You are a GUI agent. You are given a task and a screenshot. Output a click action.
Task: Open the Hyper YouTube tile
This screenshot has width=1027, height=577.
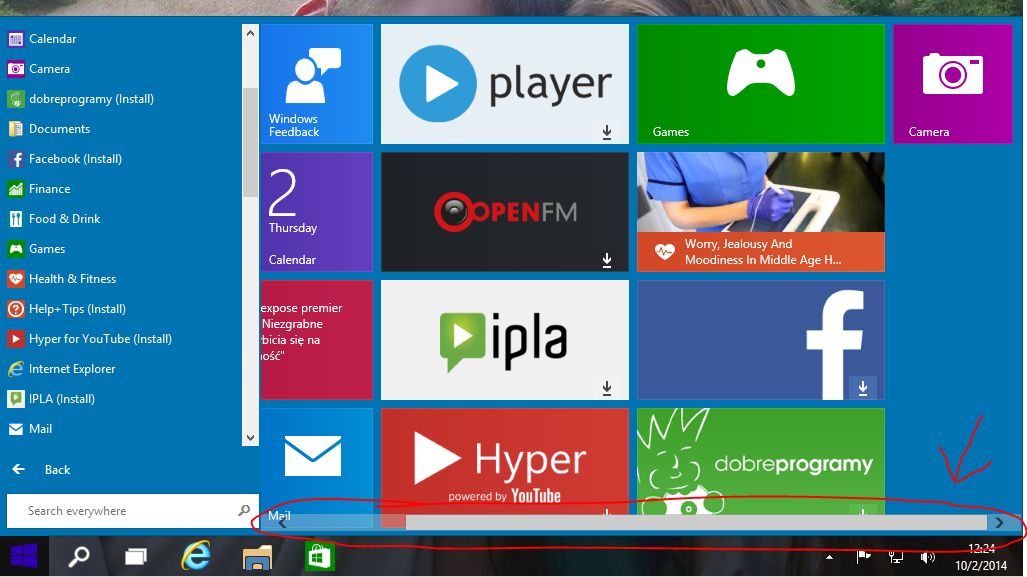point(504,461)
